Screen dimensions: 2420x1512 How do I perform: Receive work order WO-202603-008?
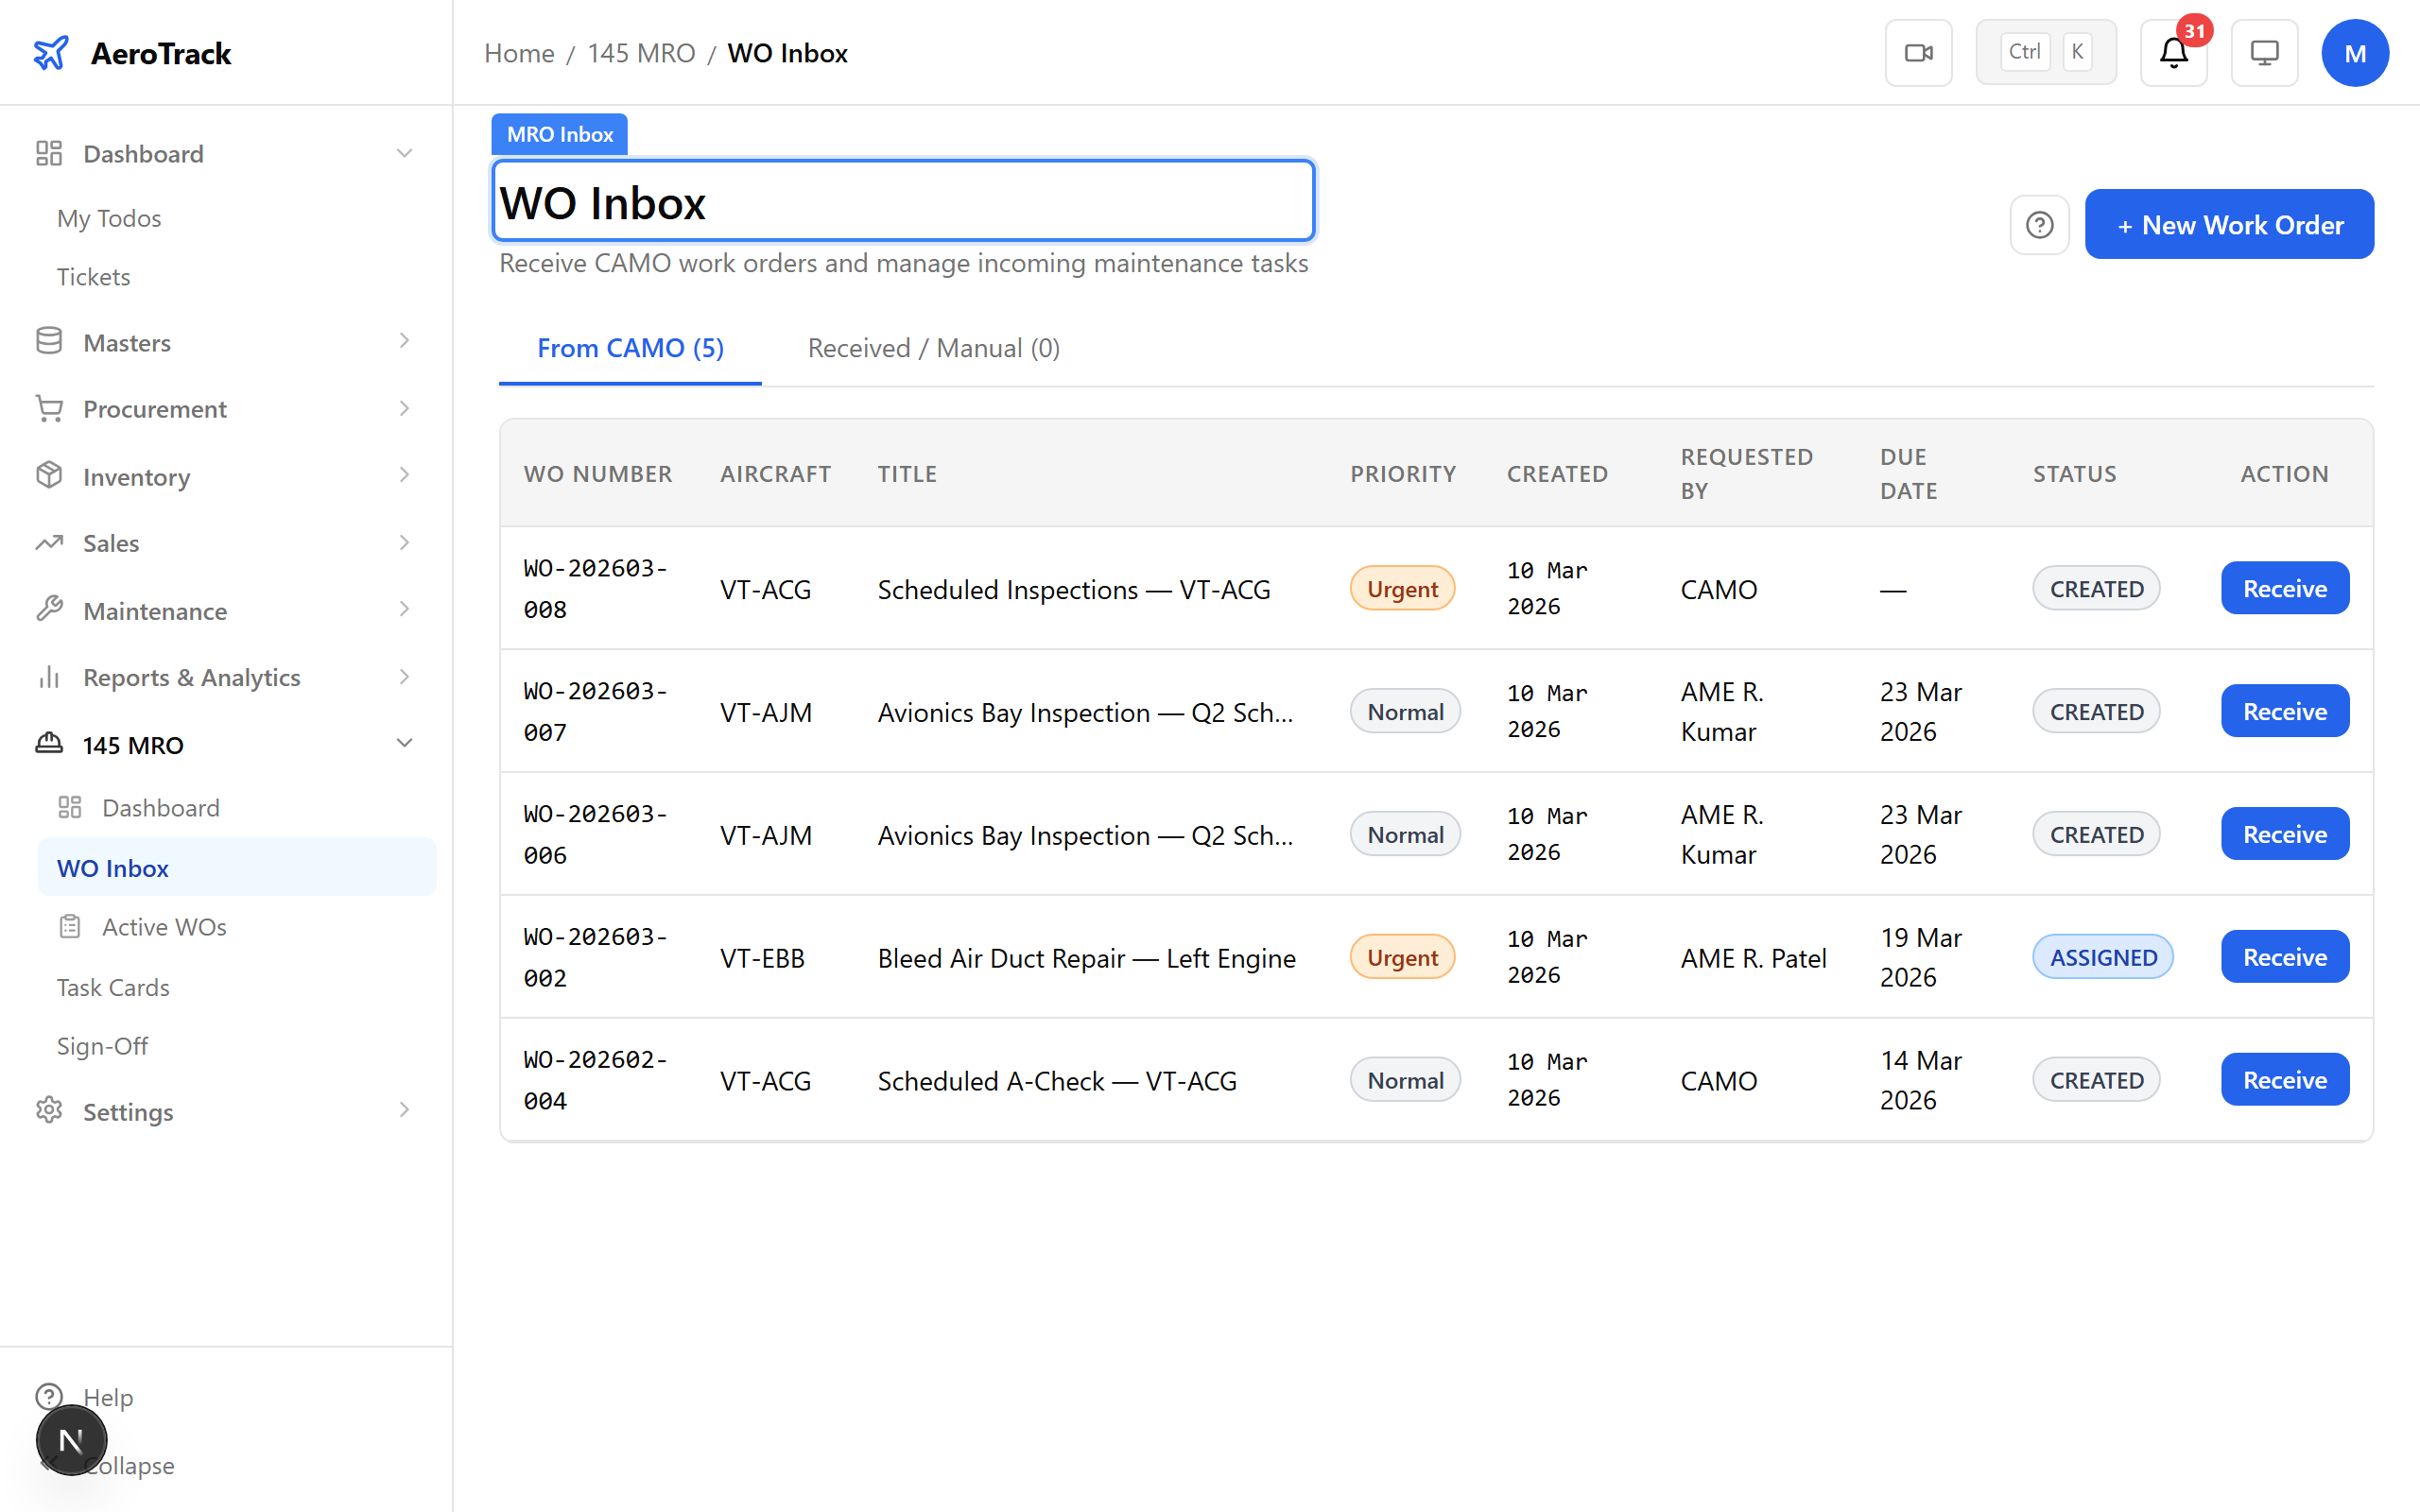tap(2284, 588)
